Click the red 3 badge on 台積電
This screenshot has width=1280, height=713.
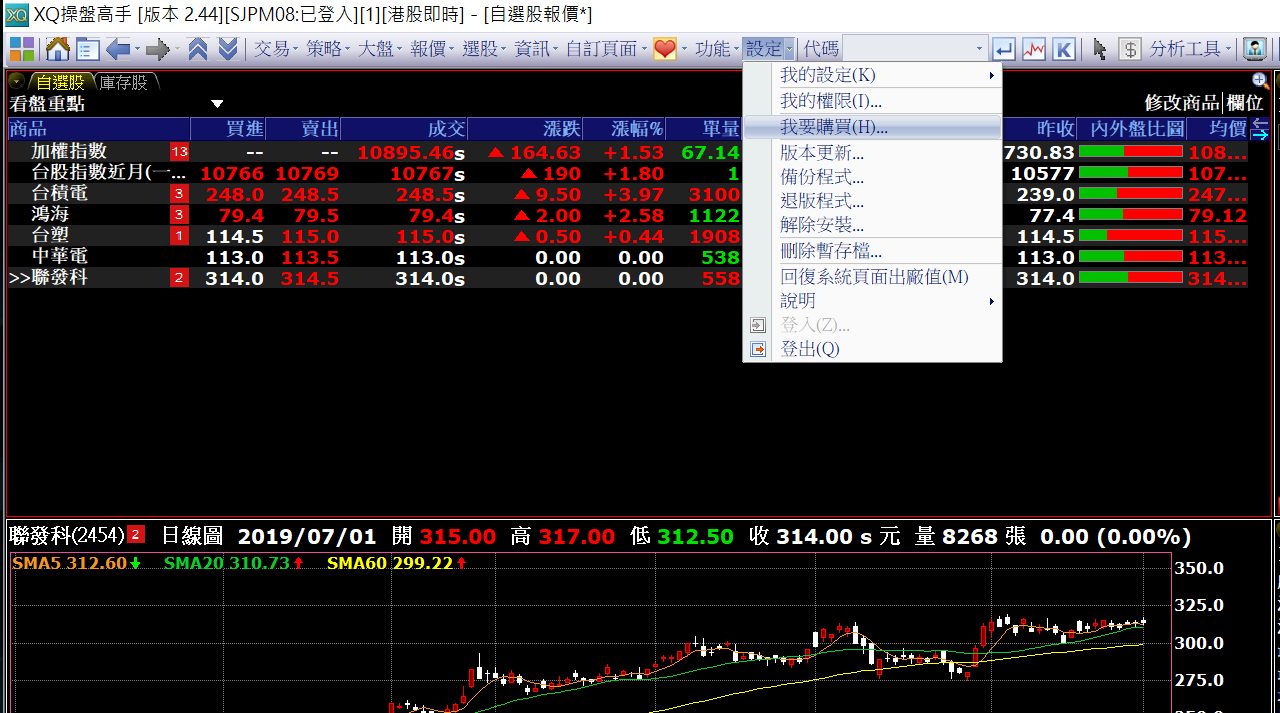(x=179, y=194)
